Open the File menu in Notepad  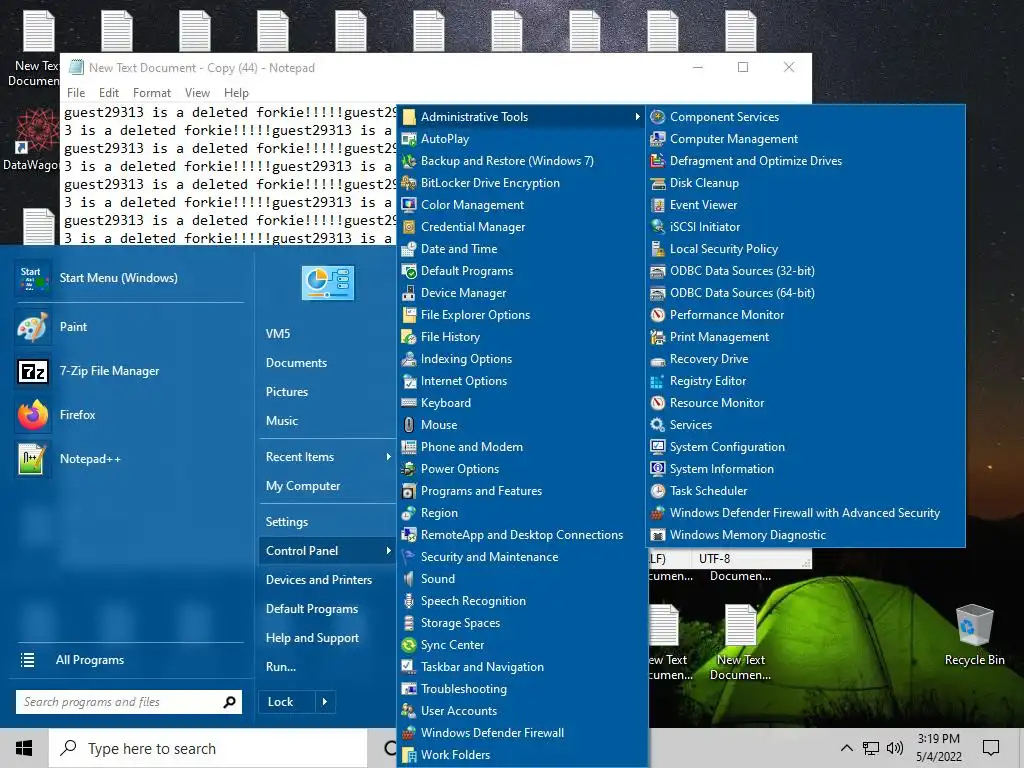(76, 93)
